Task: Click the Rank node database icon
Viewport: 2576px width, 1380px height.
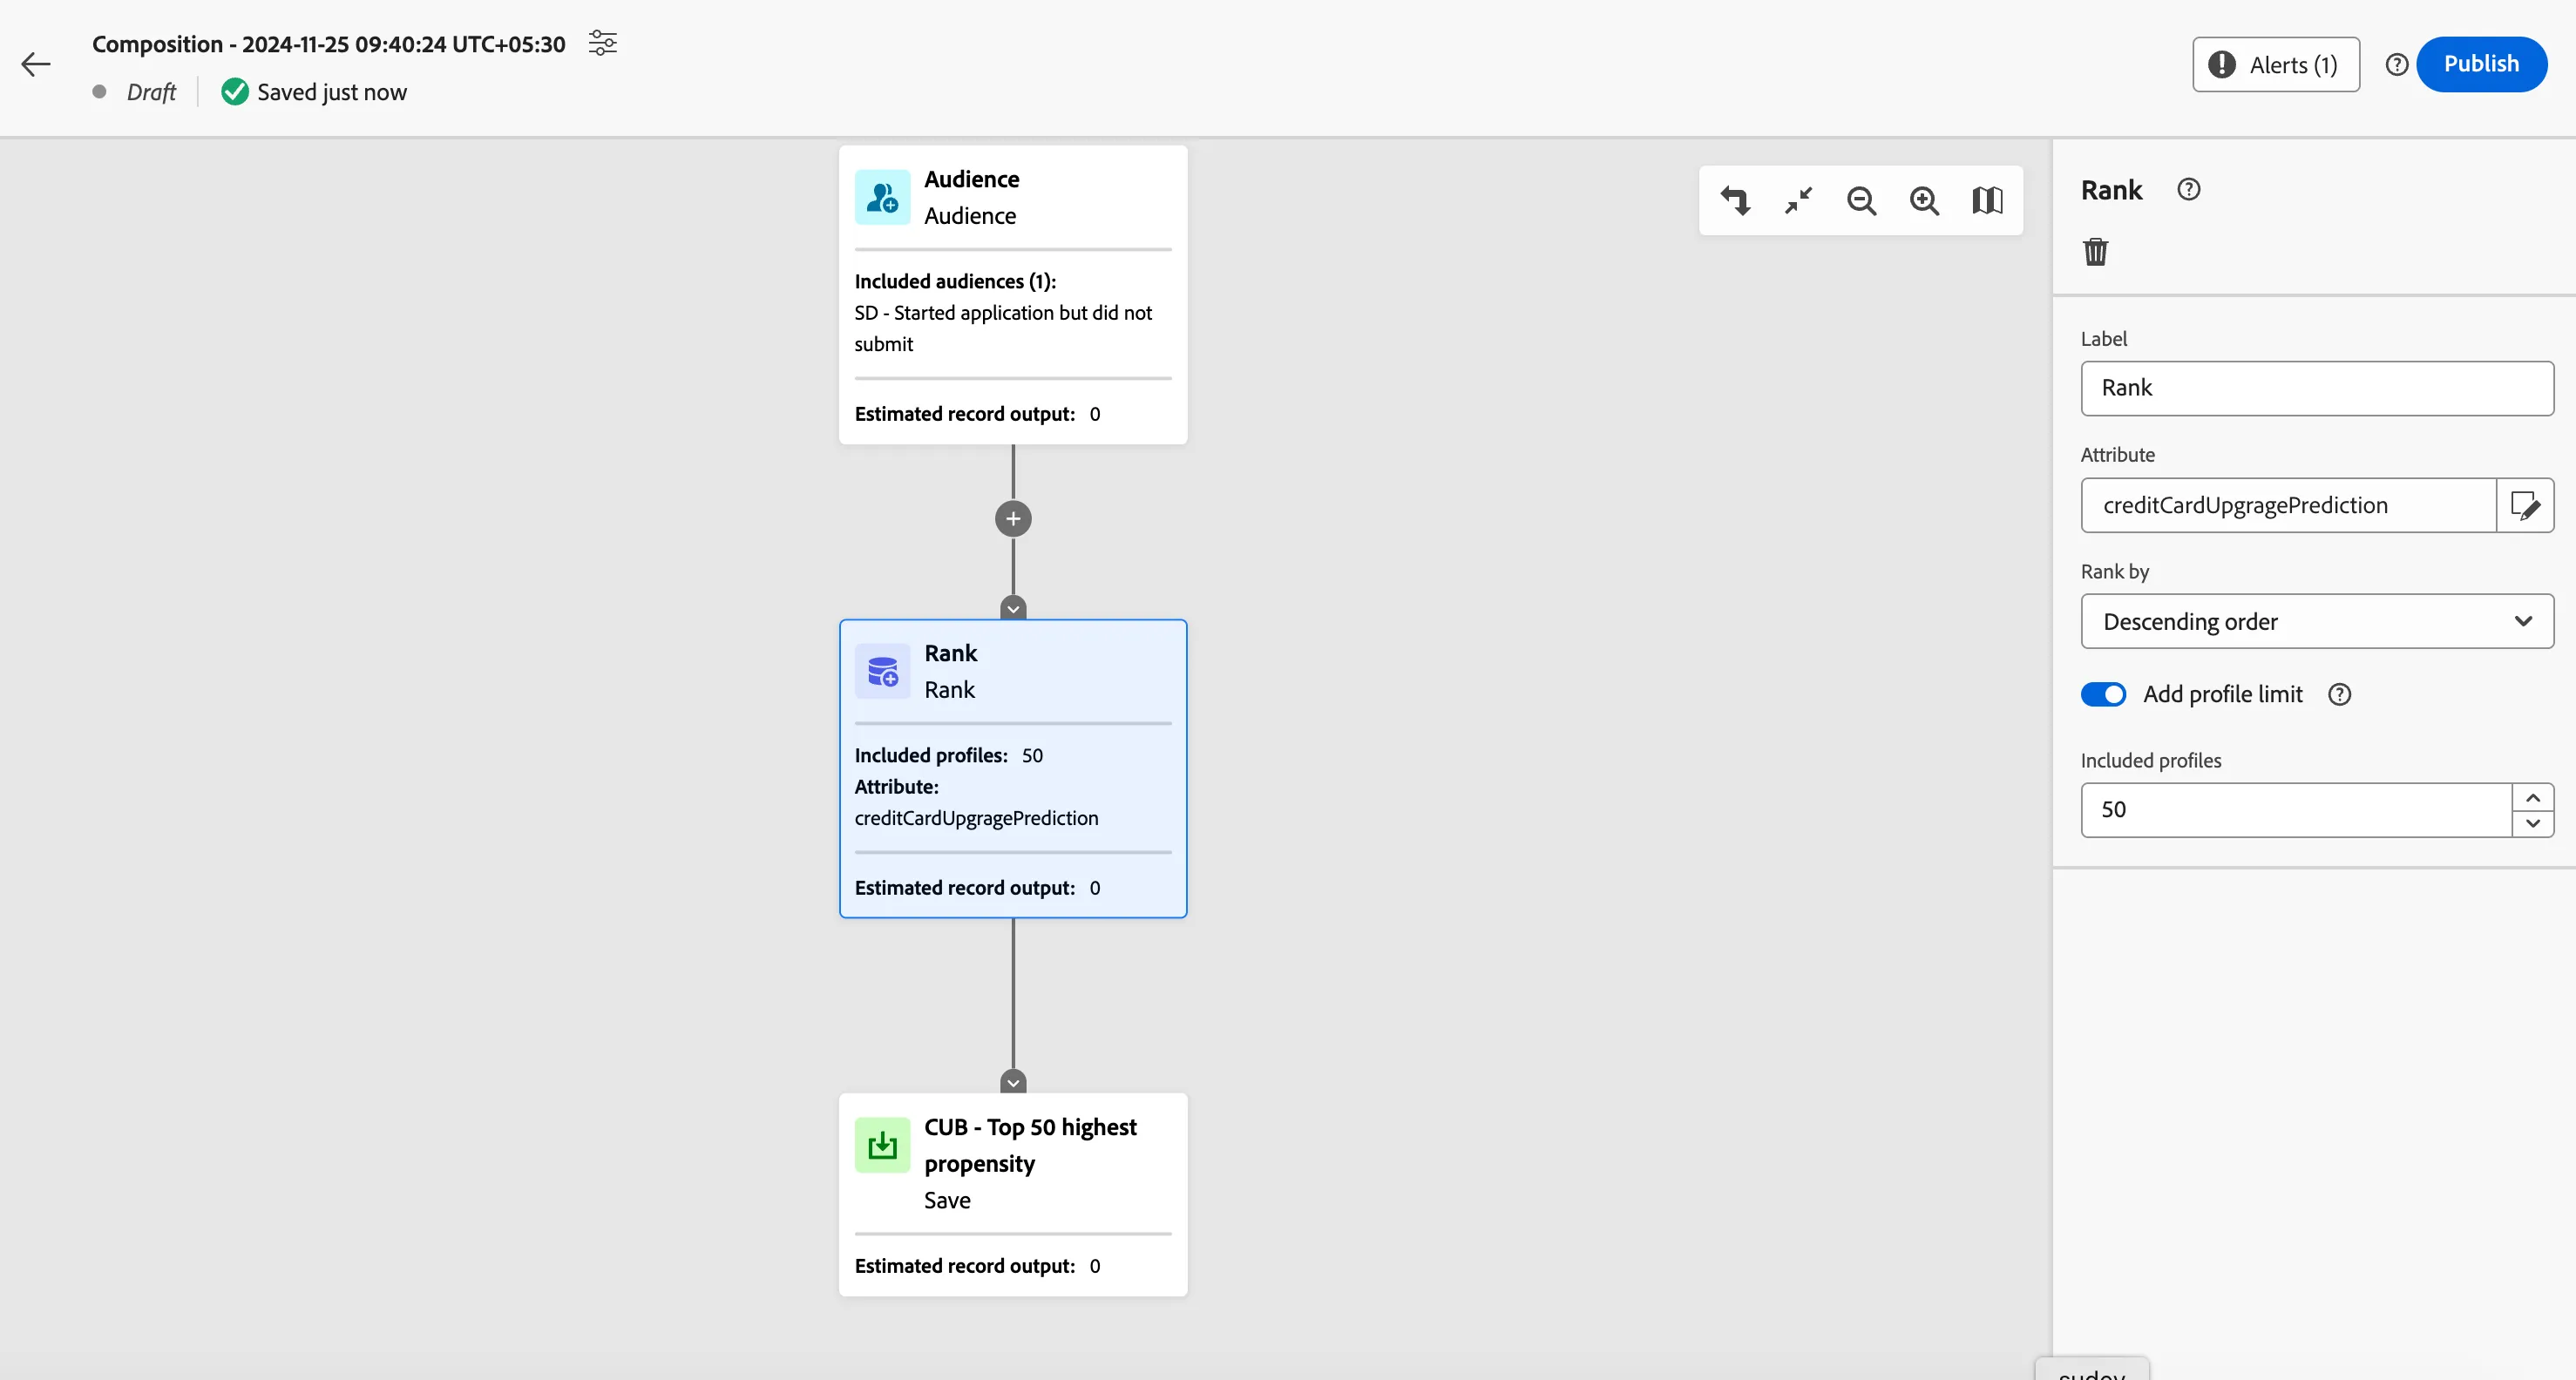Action: 882,671
